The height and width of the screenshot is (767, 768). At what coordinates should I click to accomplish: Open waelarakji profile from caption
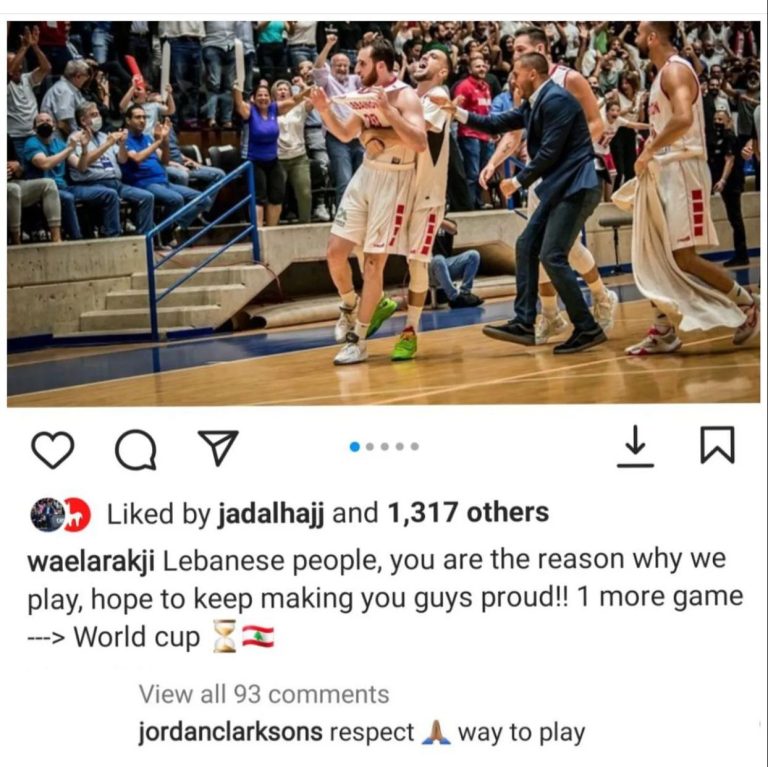click(91, 560)
